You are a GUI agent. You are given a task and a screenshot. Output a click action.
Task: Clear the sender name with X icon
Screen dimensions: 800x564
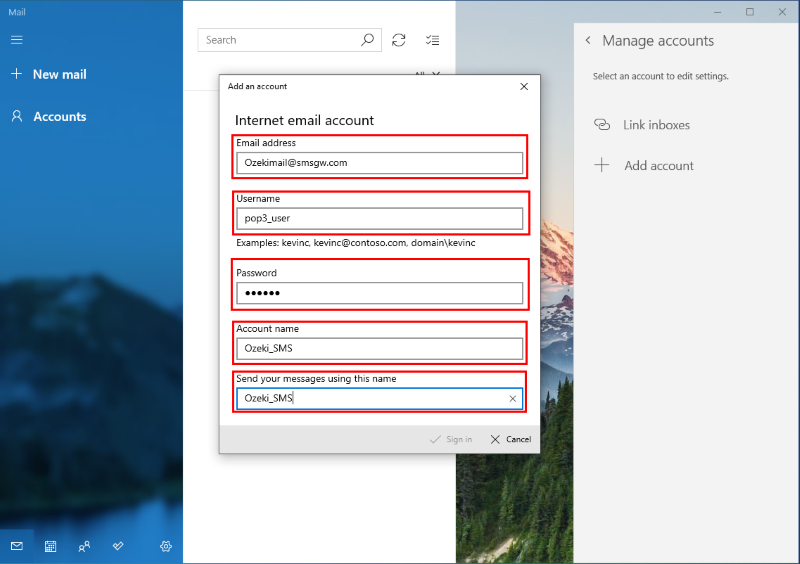click(513, 399)
